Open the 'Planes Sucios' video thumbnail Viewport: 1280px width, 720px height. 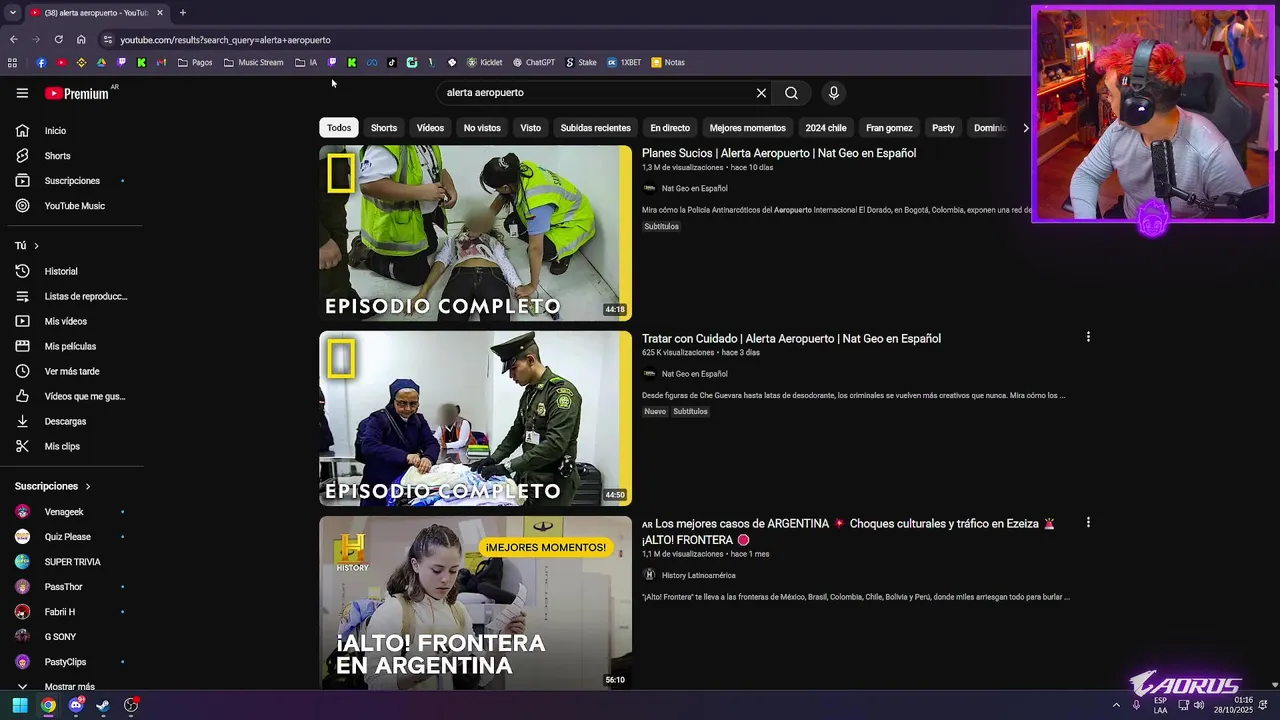coord(476,233)
